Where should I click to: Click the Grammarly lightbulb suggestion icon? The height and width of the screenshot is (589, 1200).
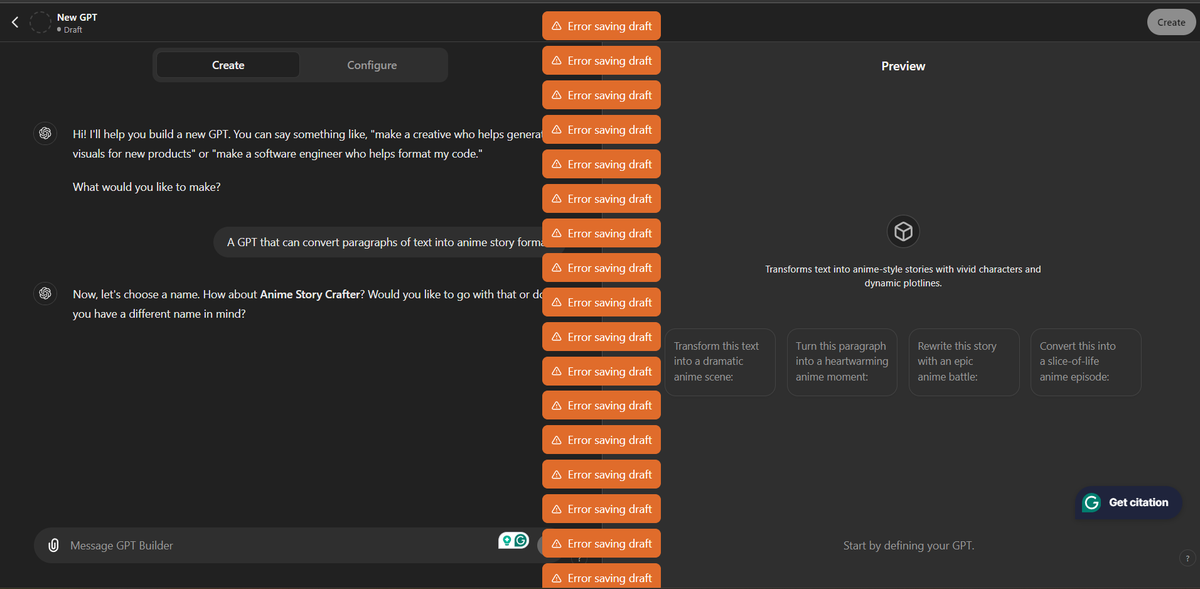[507, 541]
